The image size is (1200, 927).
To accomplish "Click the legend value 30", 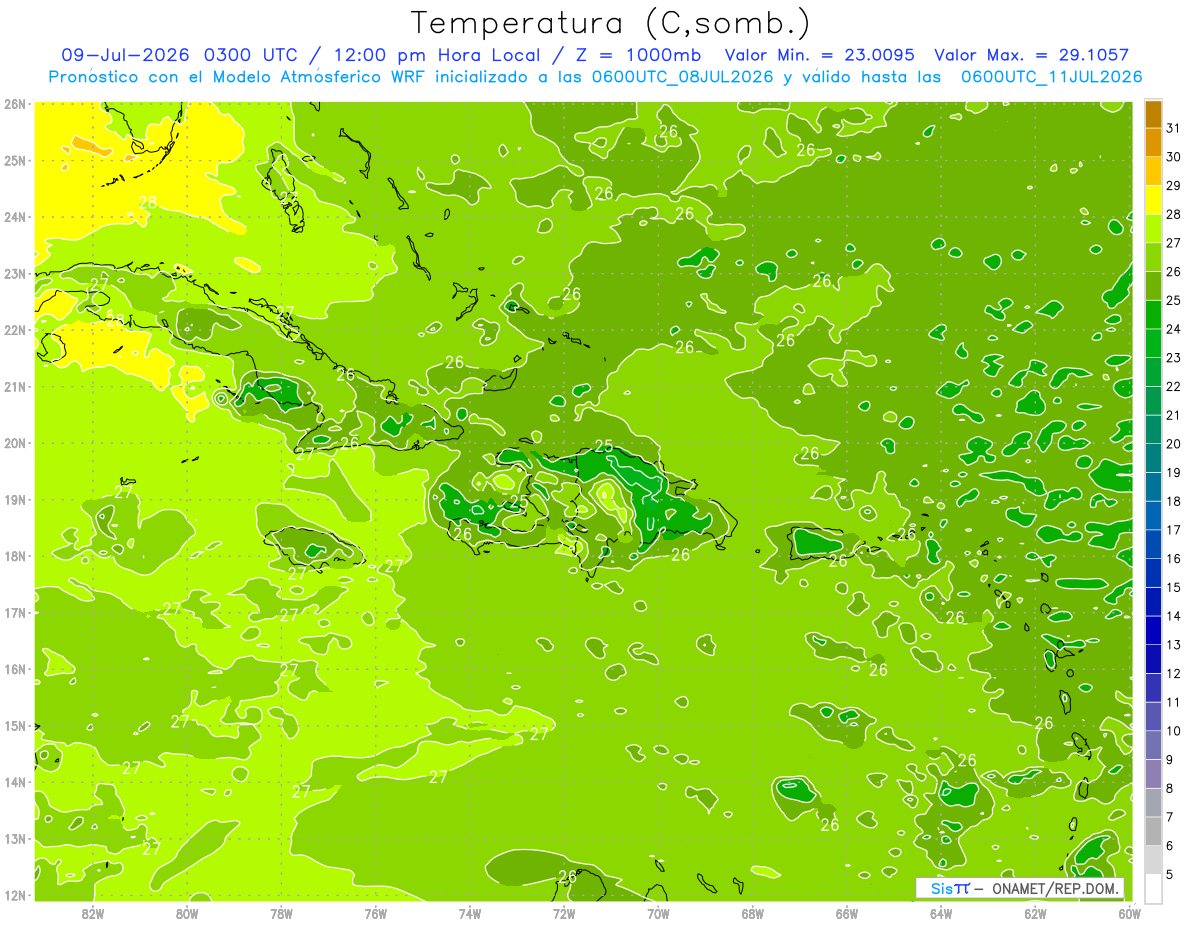I will tap(1173, 157).
